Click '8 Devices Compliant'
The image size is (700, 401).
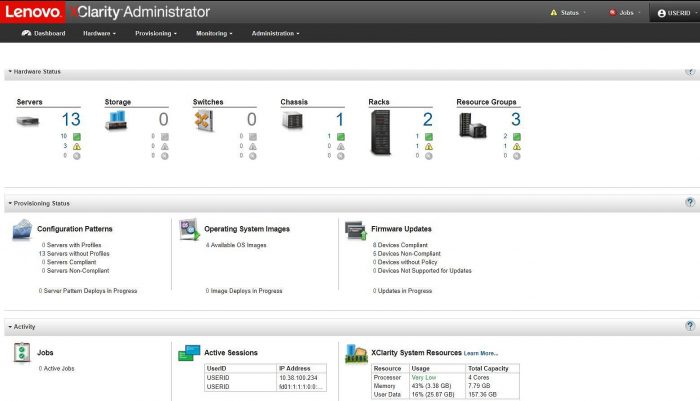tap(400, 245)
